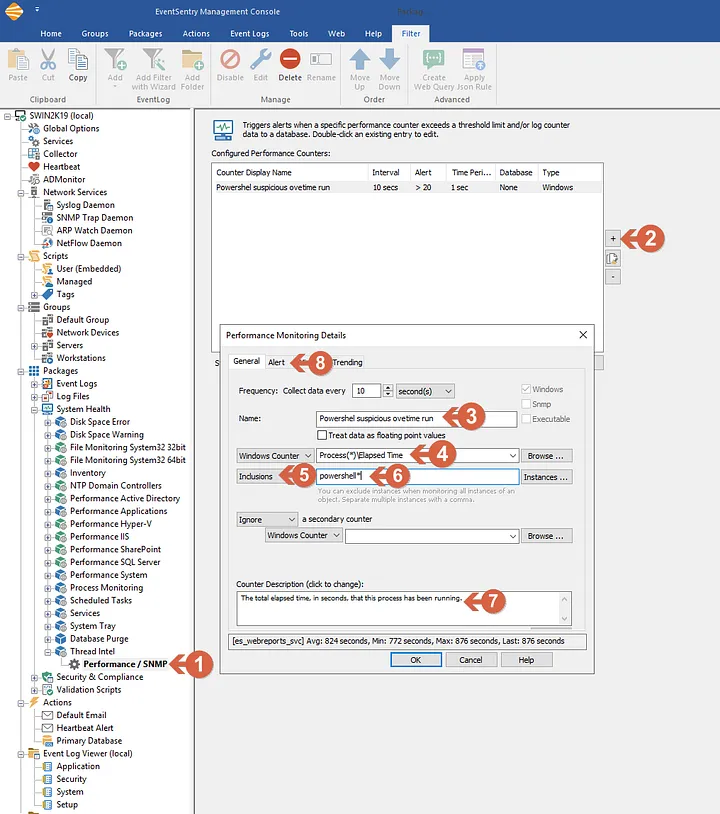Toggle Treat data as floating point values

[x=322, y=435]
